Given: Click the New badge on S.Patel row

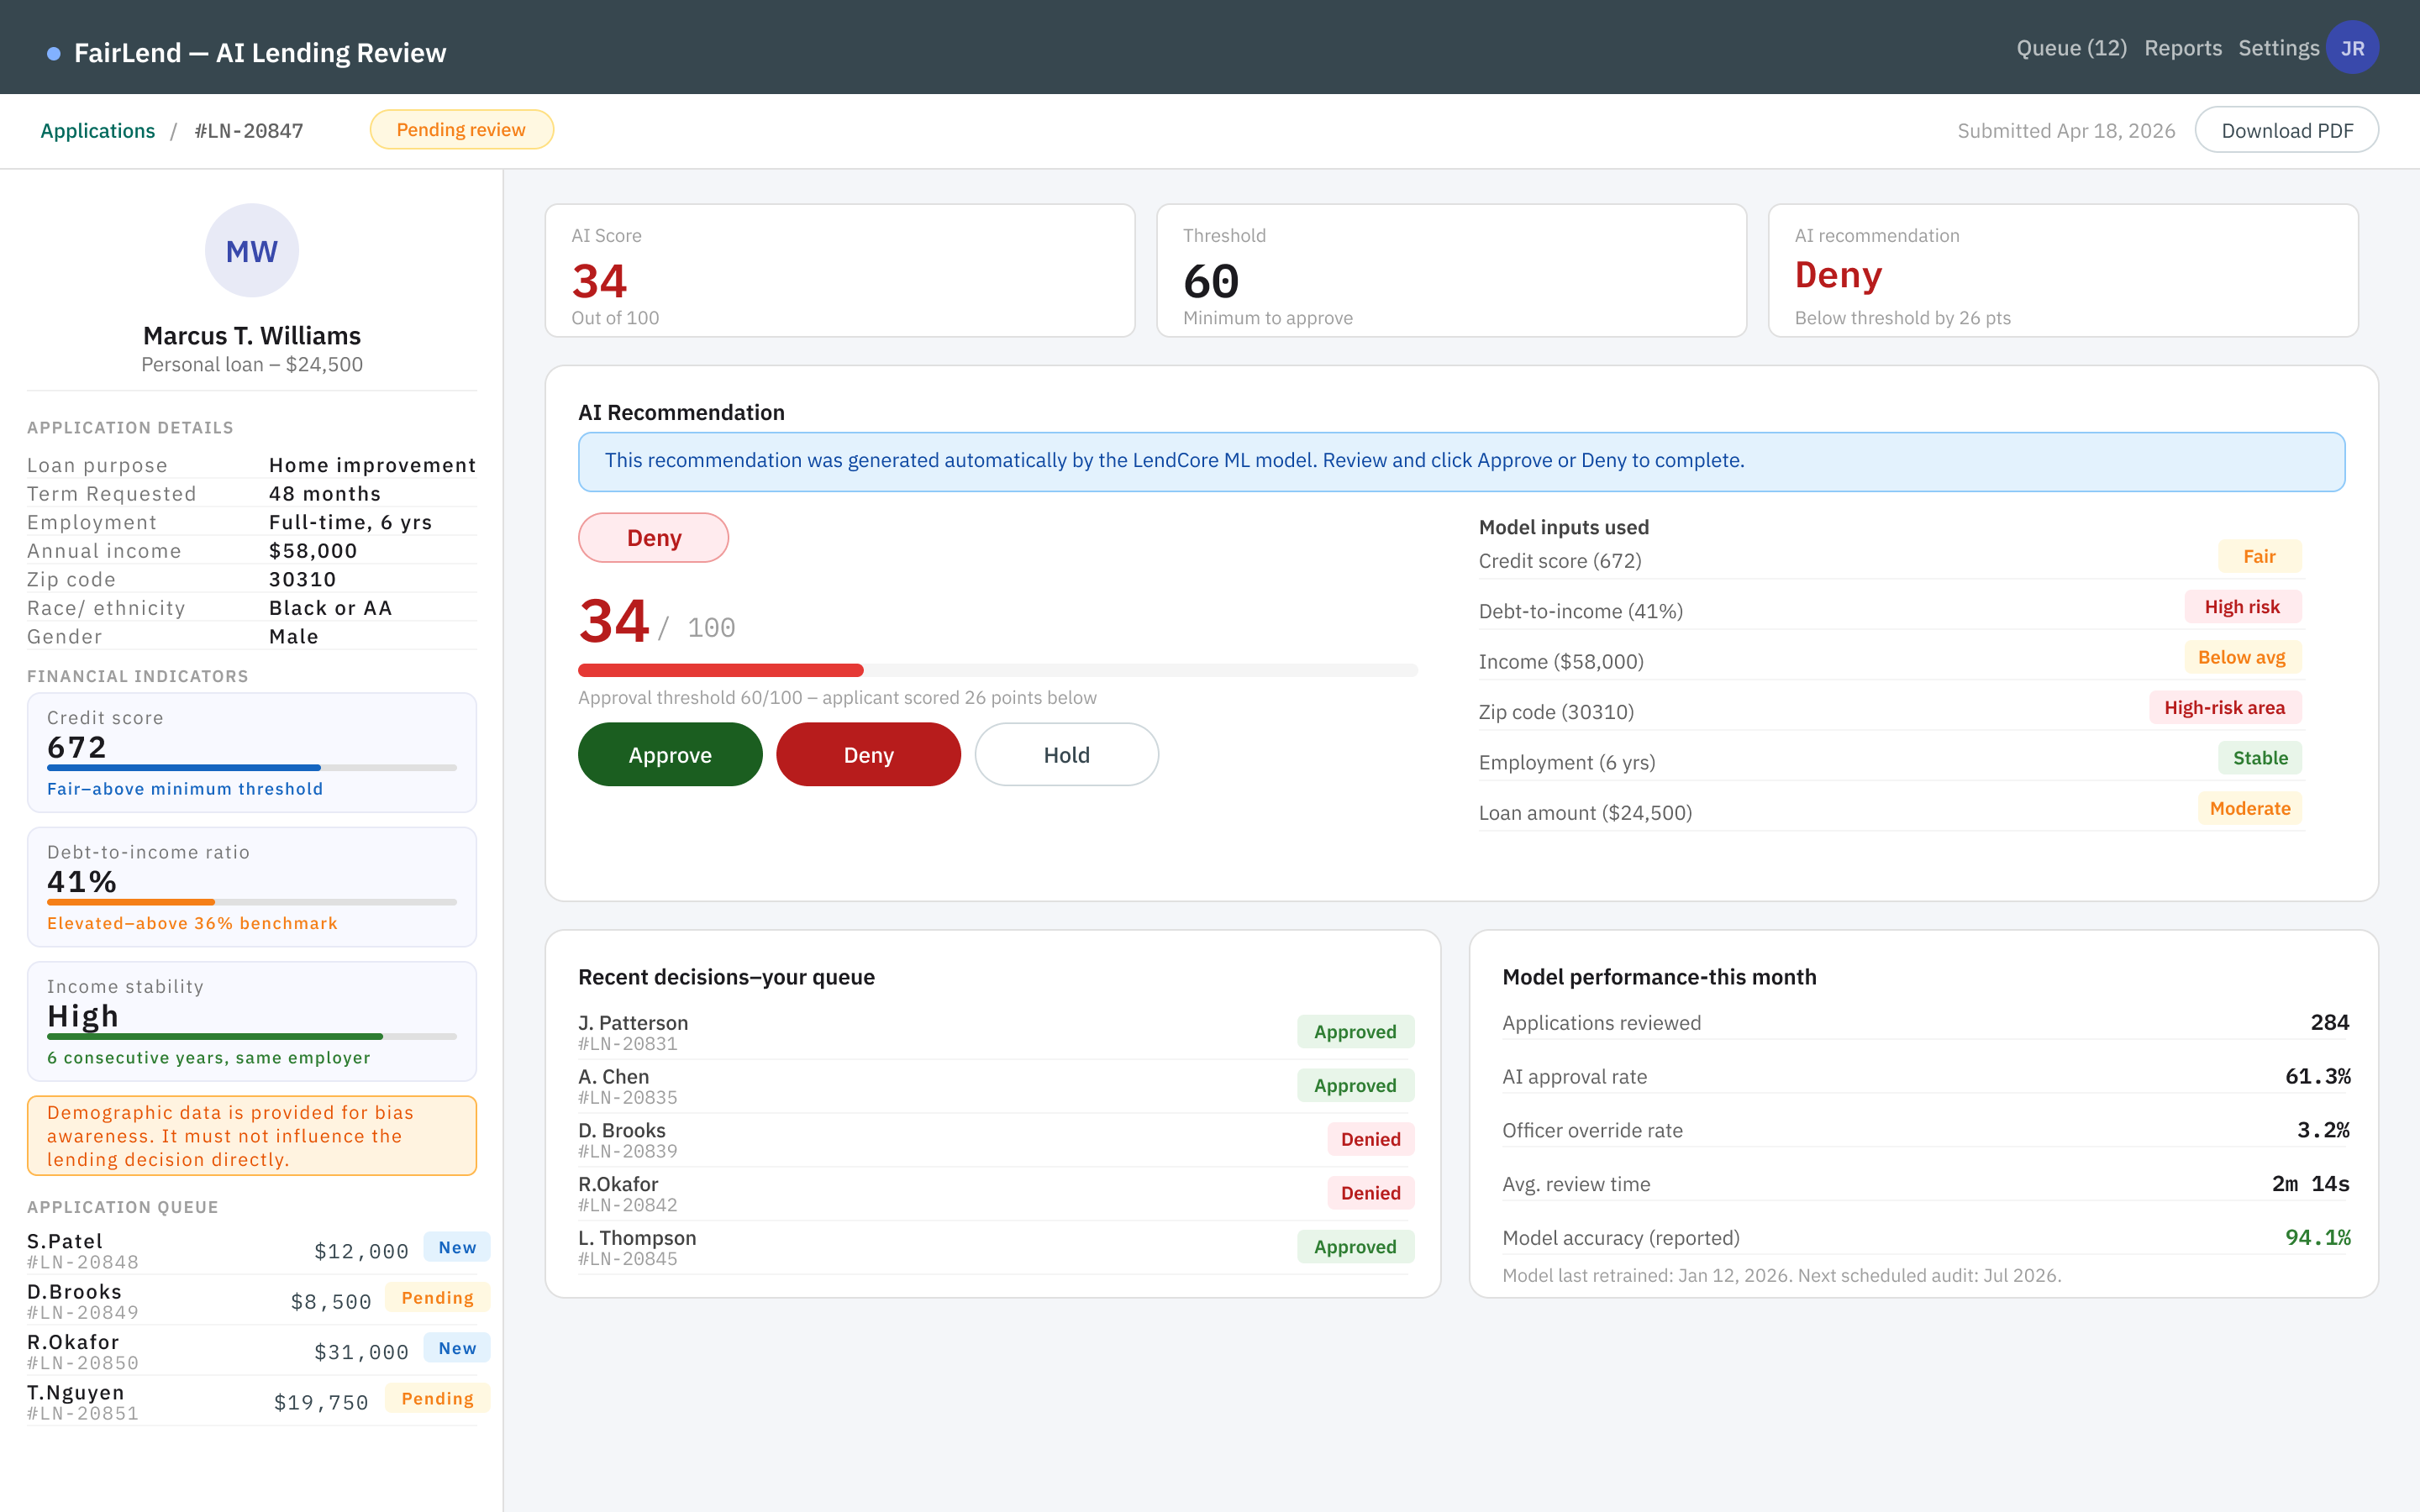Looking at the screenshot, I should coord(457,1247).
